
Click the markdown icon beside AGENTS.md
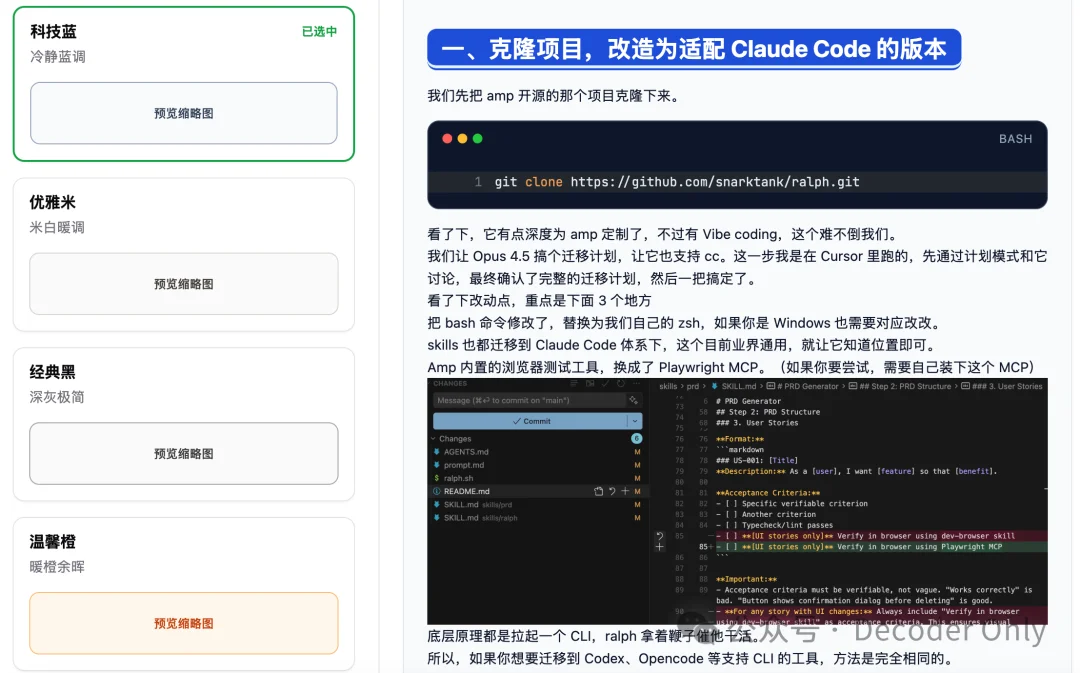[x=437, y=452]
